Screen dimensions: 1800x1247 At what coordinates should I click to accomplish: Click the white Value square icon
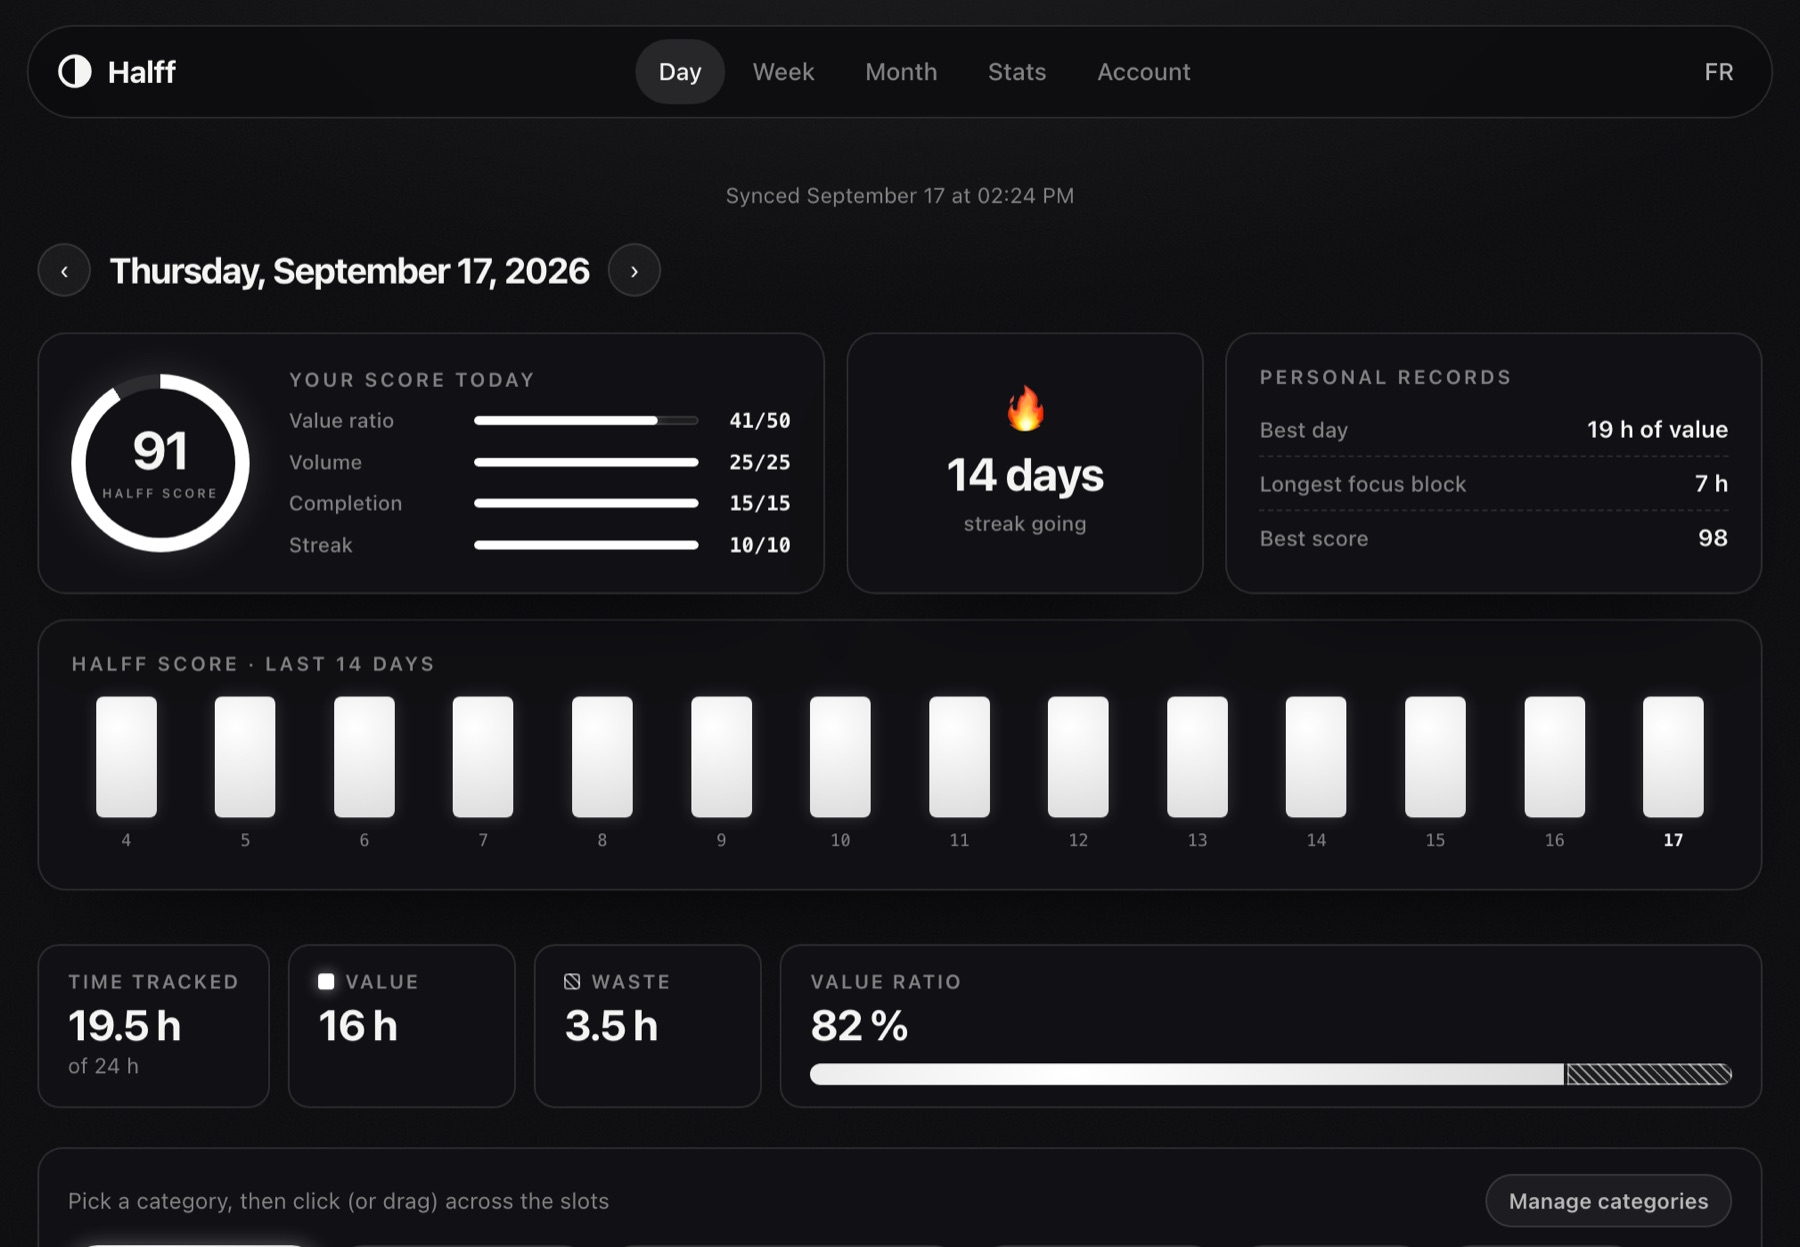pos(326,982)
